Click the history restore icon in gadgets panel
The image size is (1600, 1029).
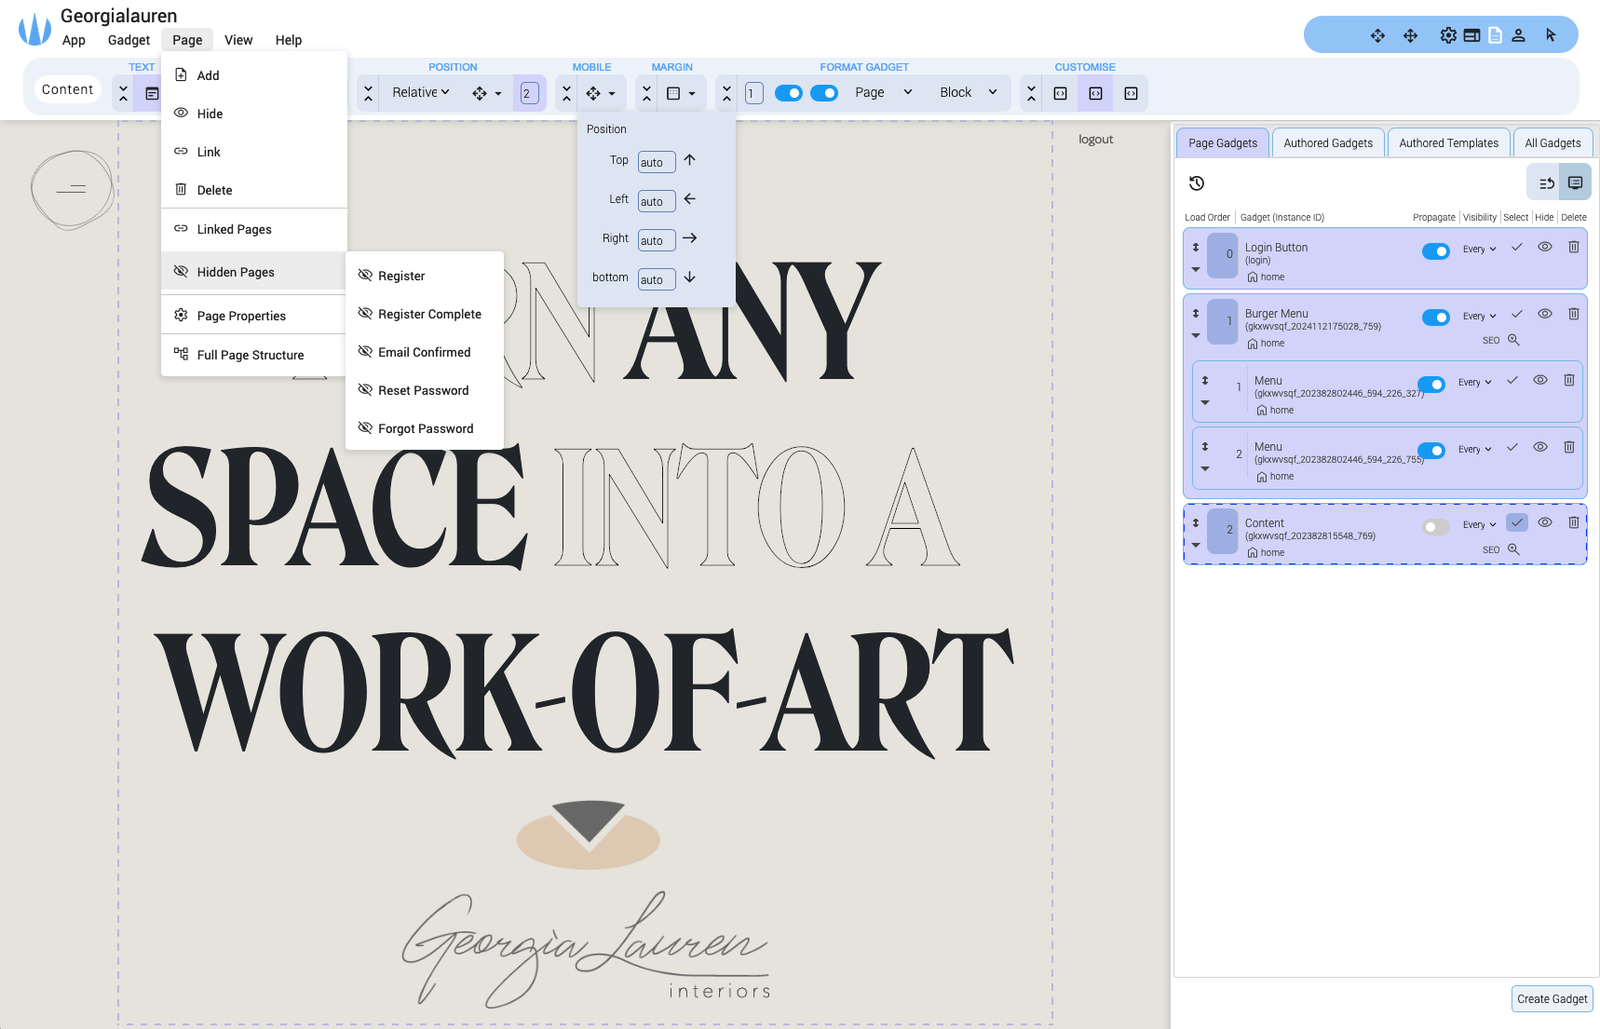(x=1196, y=183)
